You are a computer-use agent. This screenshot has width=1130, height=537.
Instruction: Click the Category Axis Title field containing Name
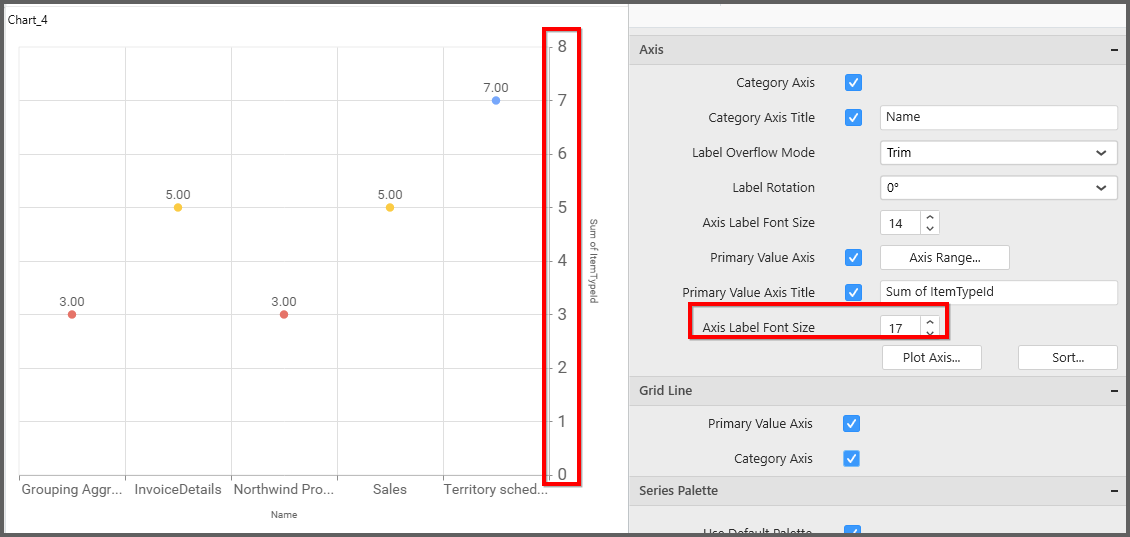click(x=997, y=118)
